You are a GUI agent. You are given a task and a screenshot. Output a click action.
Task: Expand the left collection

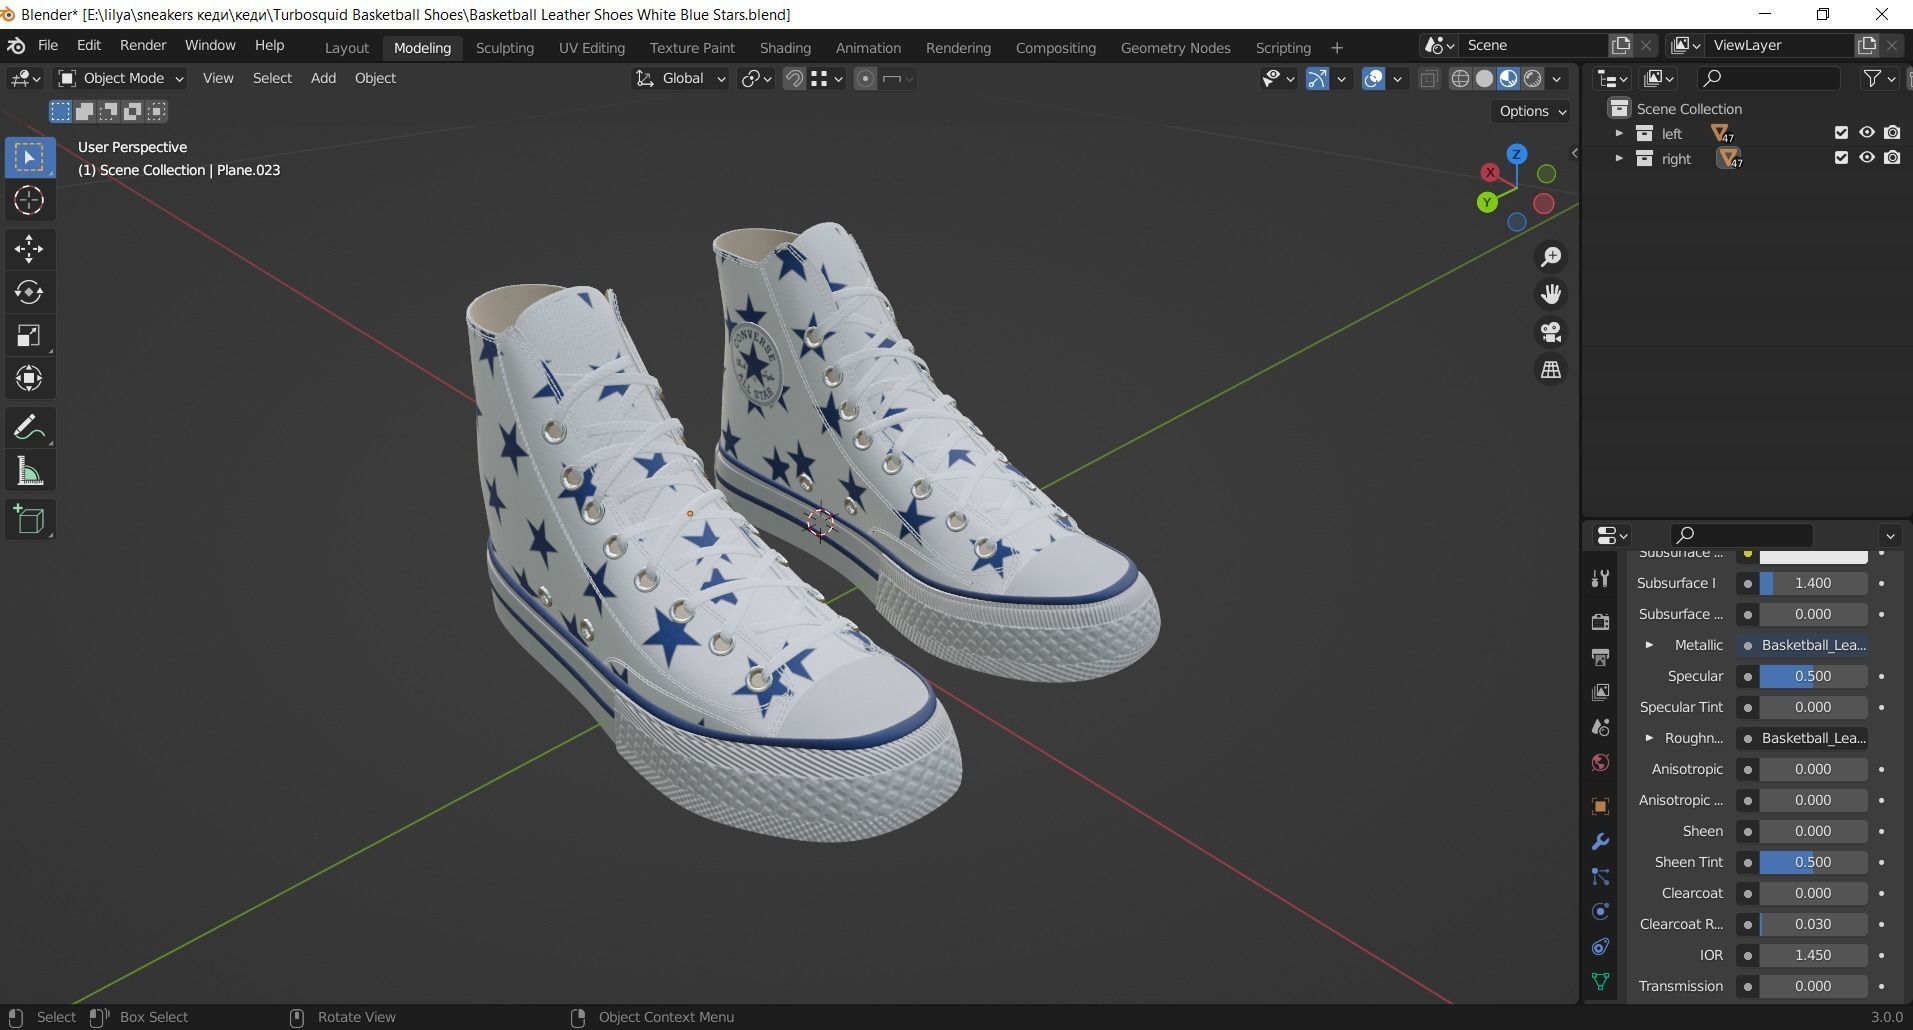pos(1619,133)
